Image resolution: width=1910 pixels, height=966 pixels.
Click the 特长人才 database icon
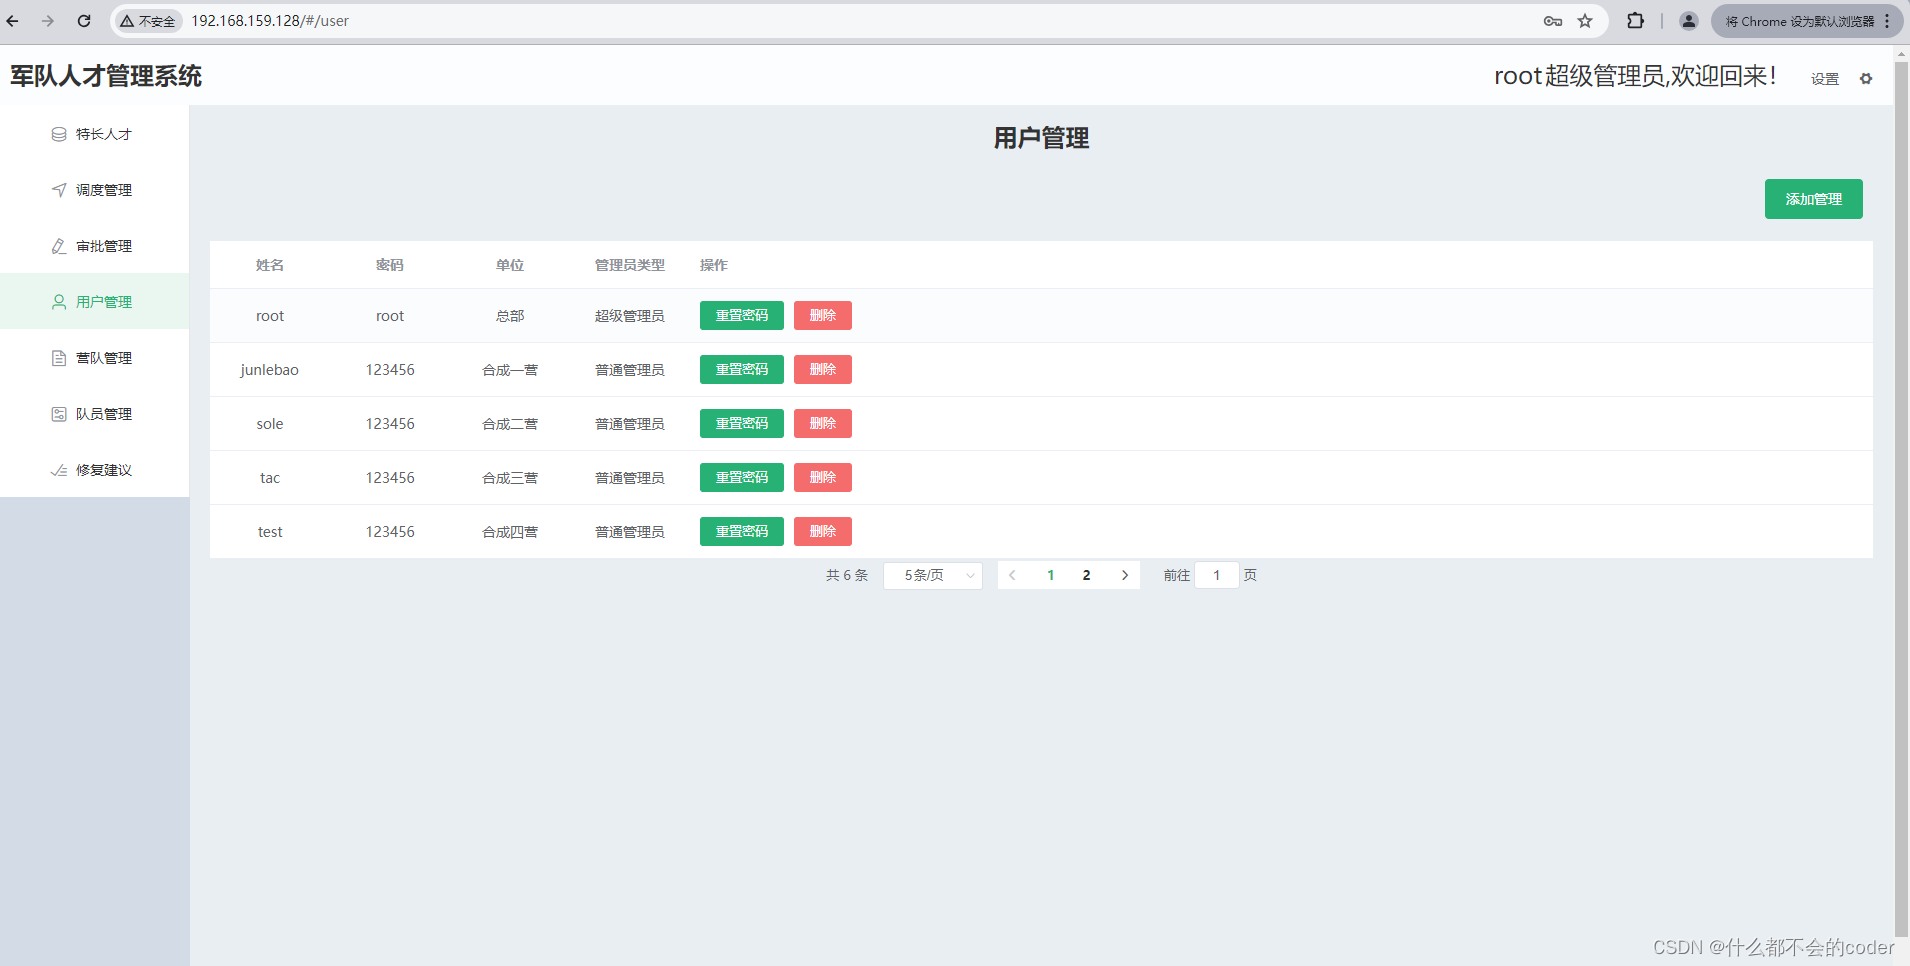coord(59,134)
